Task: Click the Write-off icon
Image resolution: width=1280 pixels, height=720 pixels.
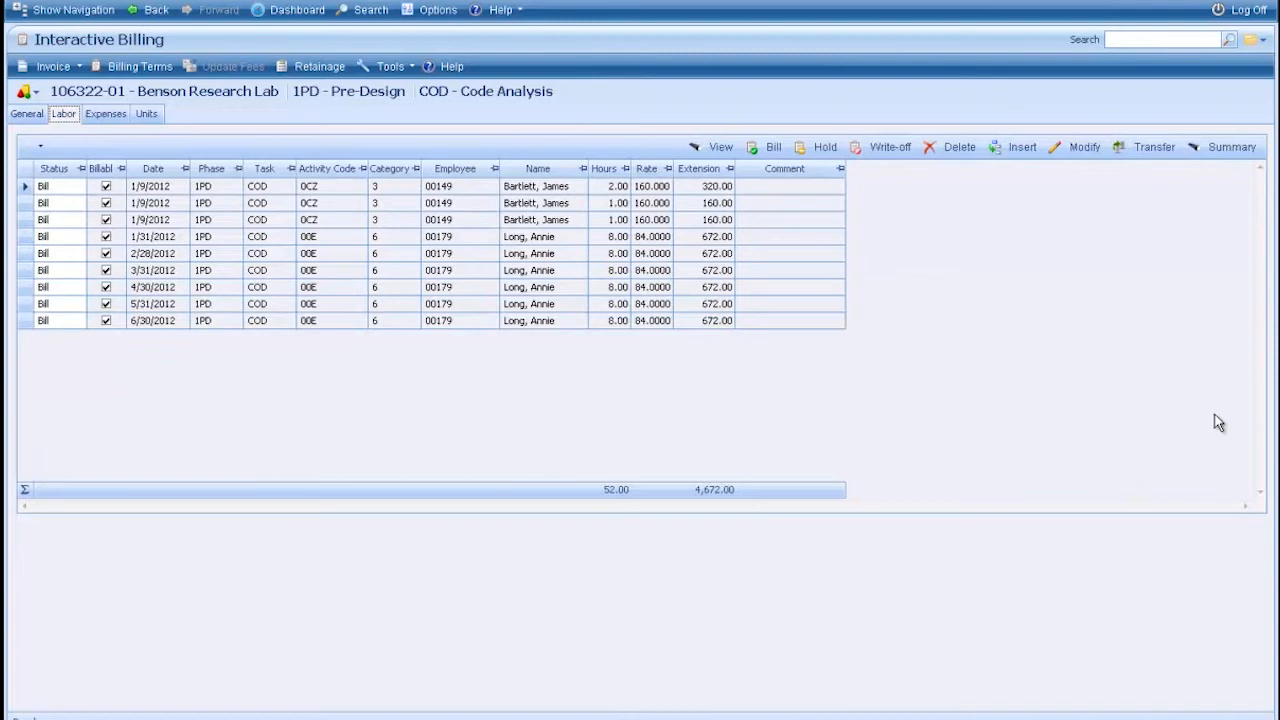Action: pos(856,147)
